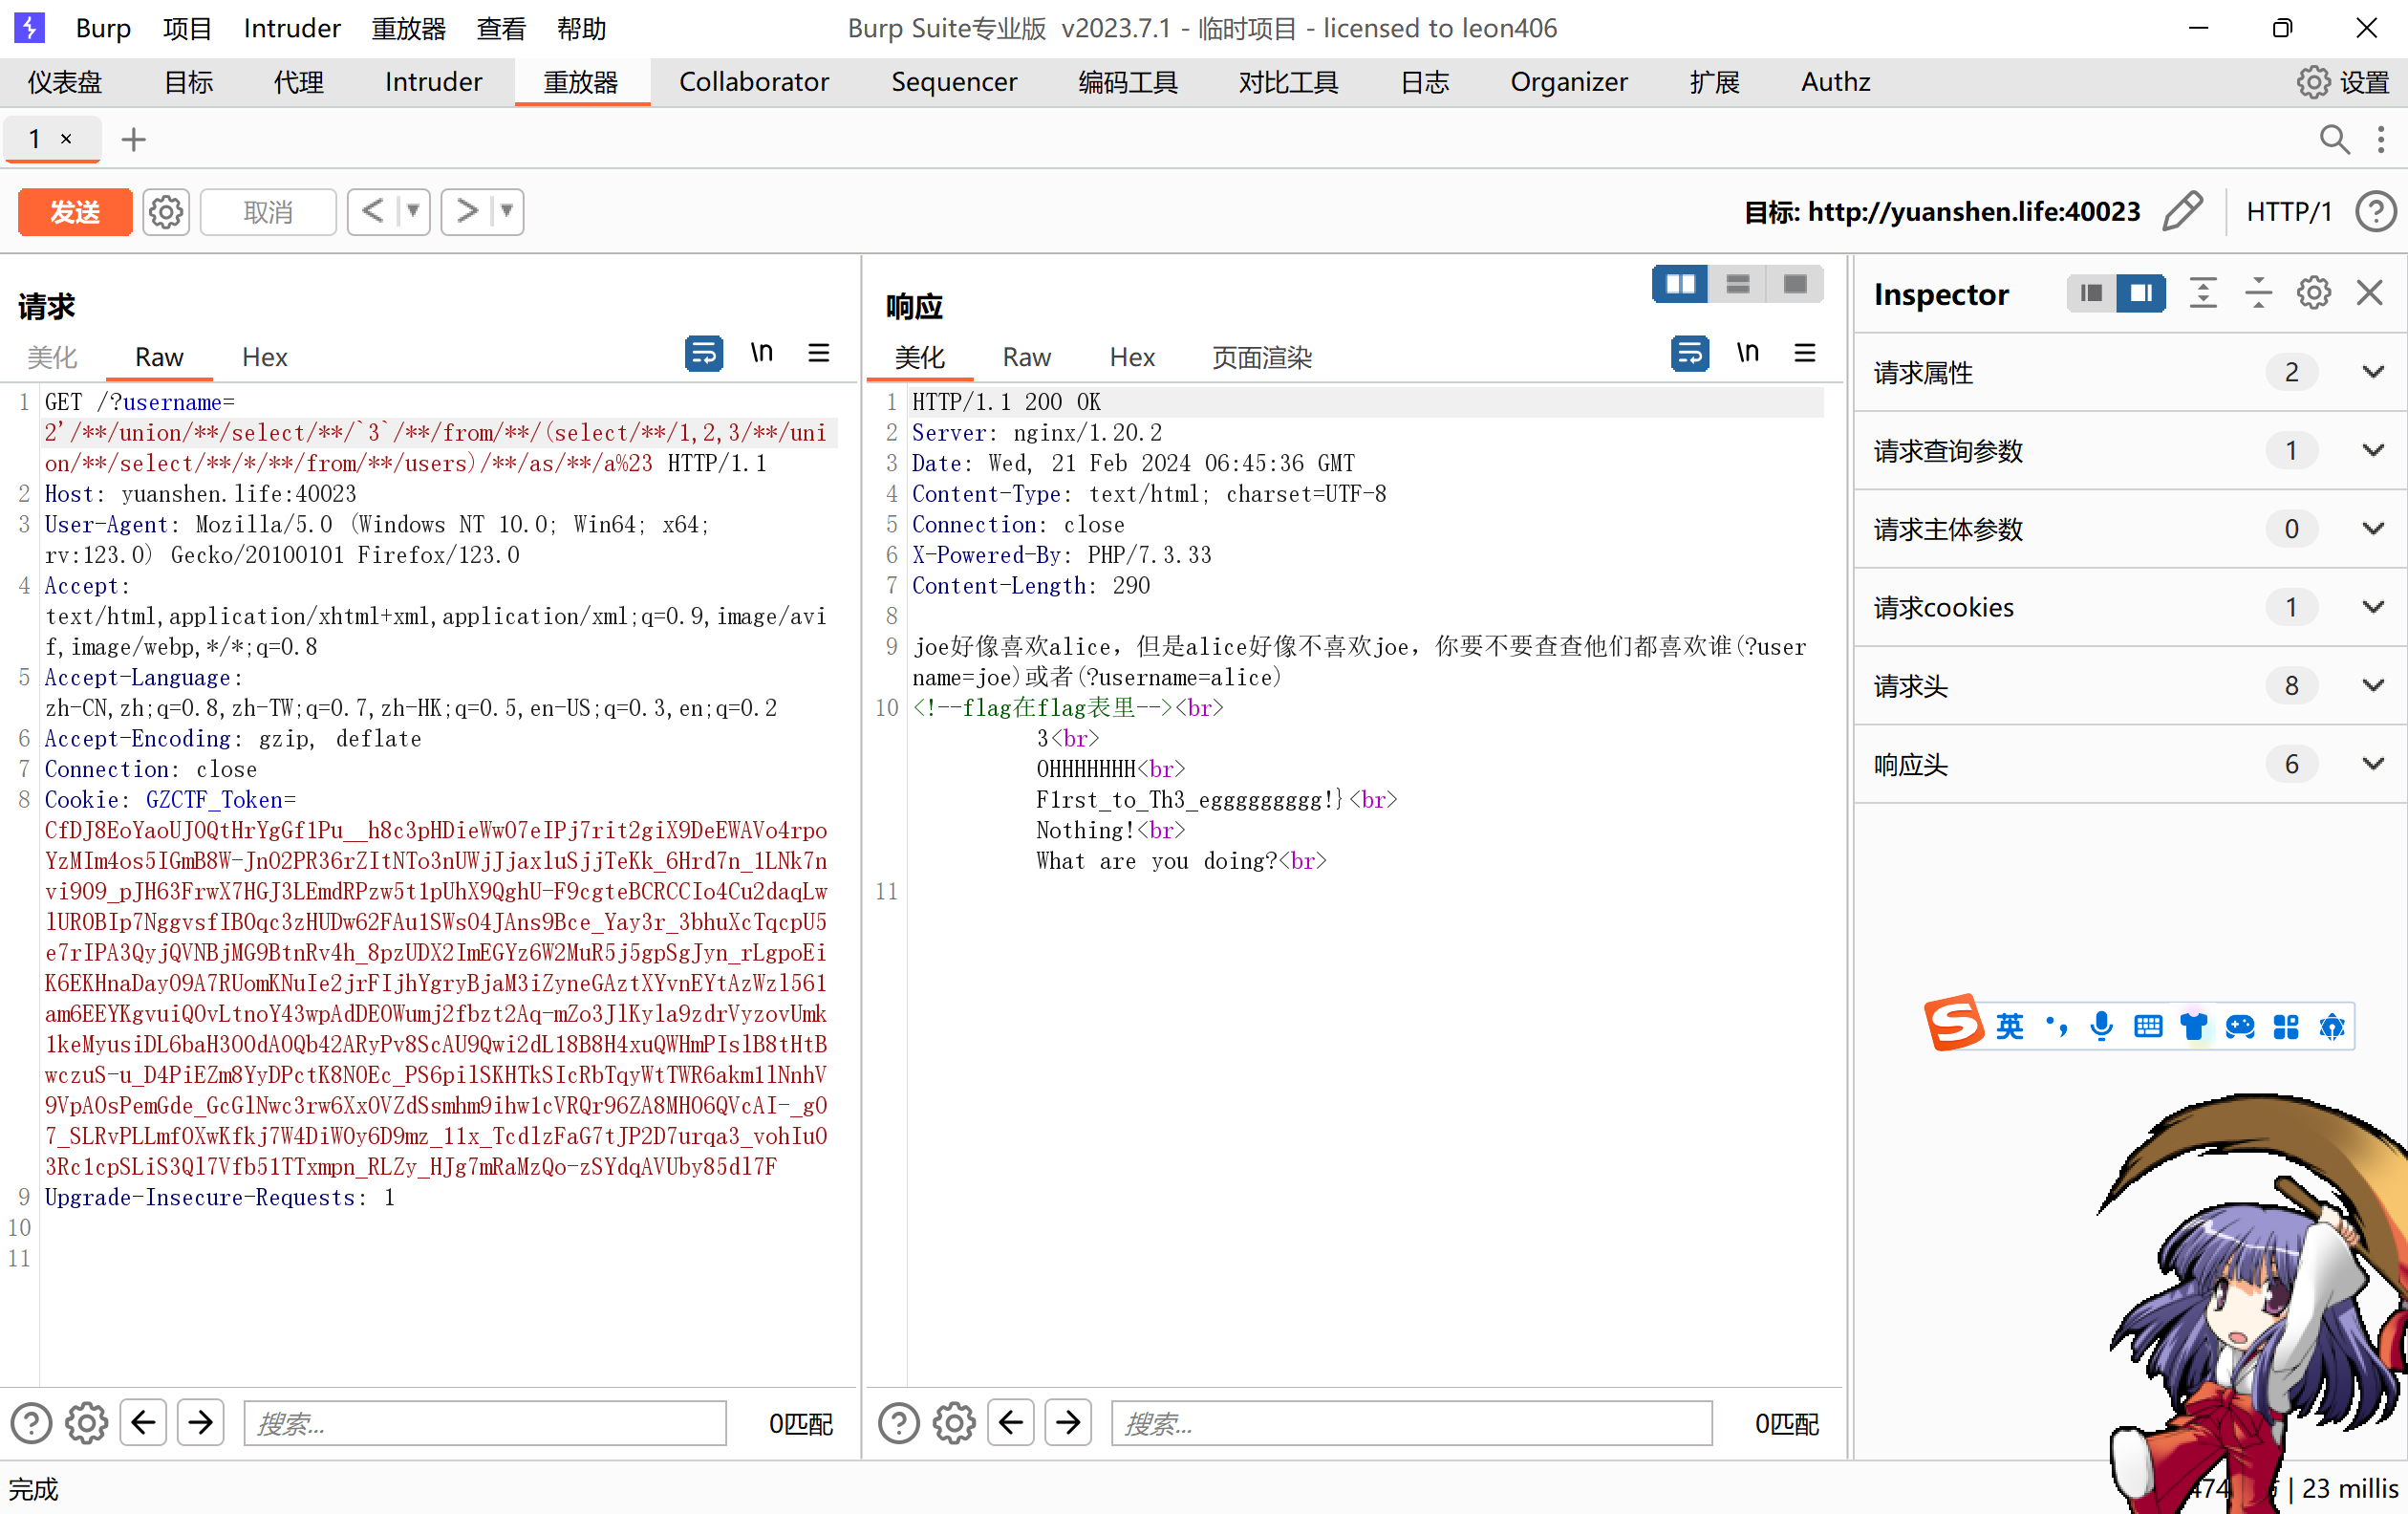The width and height of the screenshot is (2408, 1514).
Task: Open the 帮助 help menu
Action: 581,28
